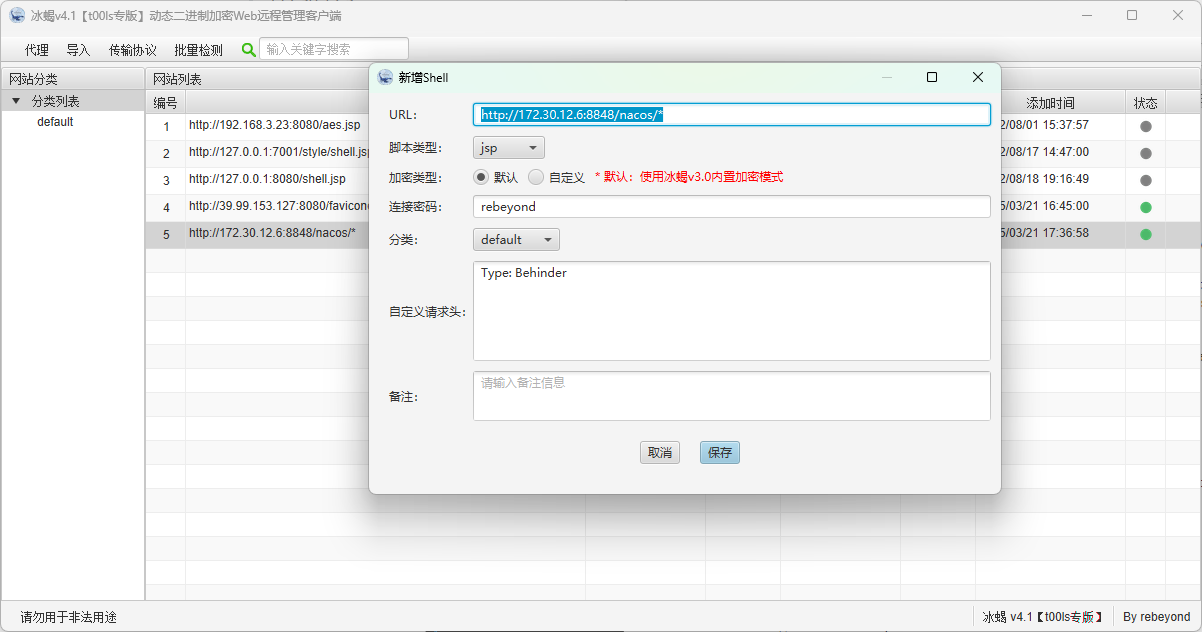This screenshot has width=1202, height=632.
Task: Open the 传输协议 menu
Action: pos(132,50)
